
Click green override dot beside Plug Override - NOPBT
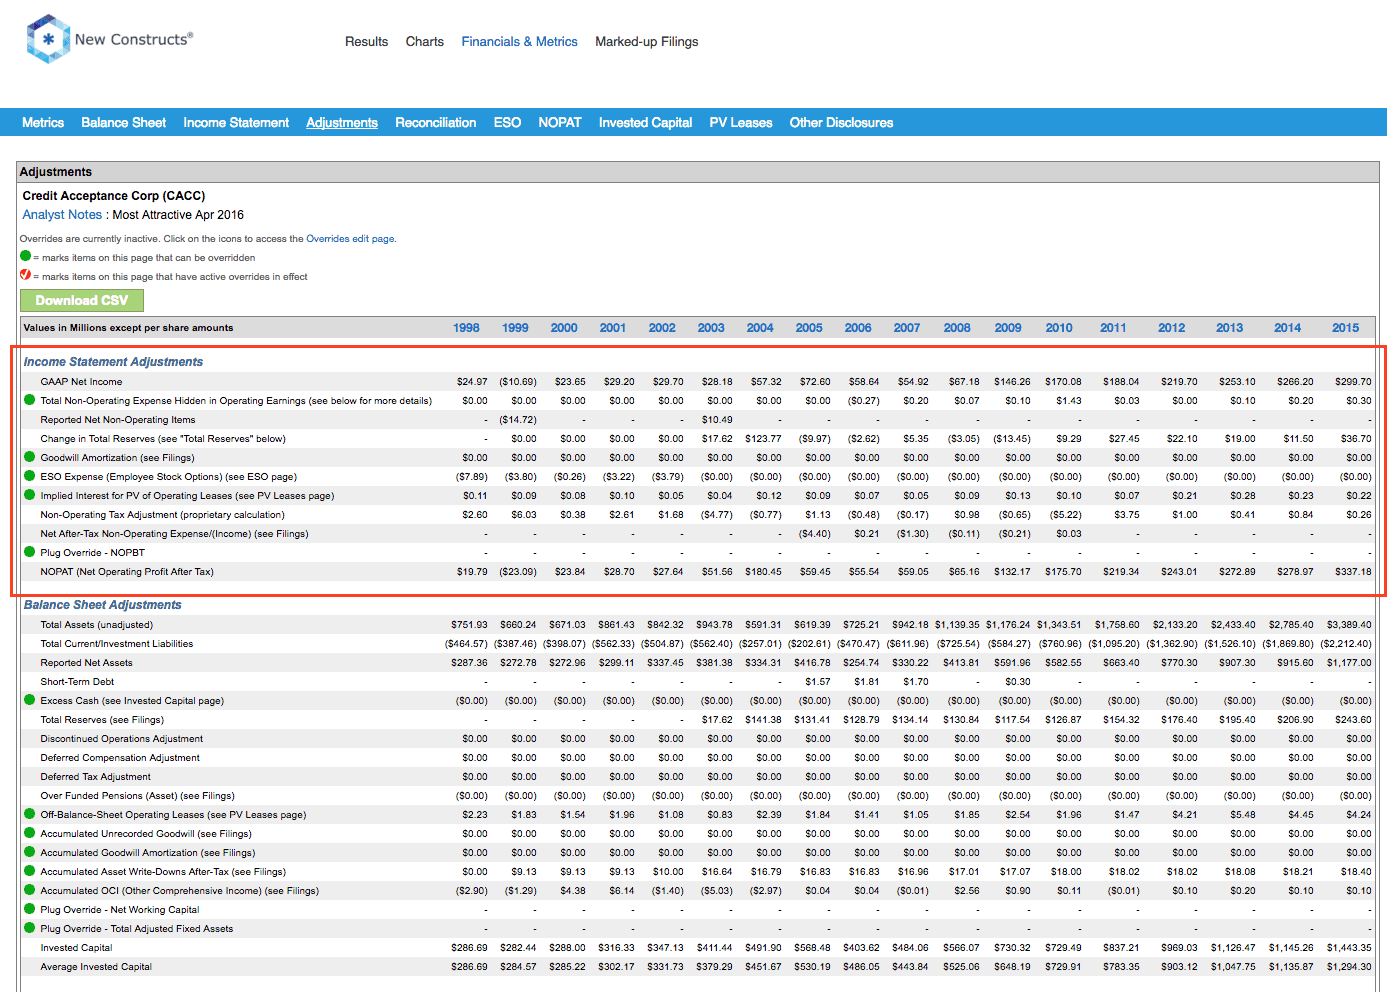click(30, 552)
